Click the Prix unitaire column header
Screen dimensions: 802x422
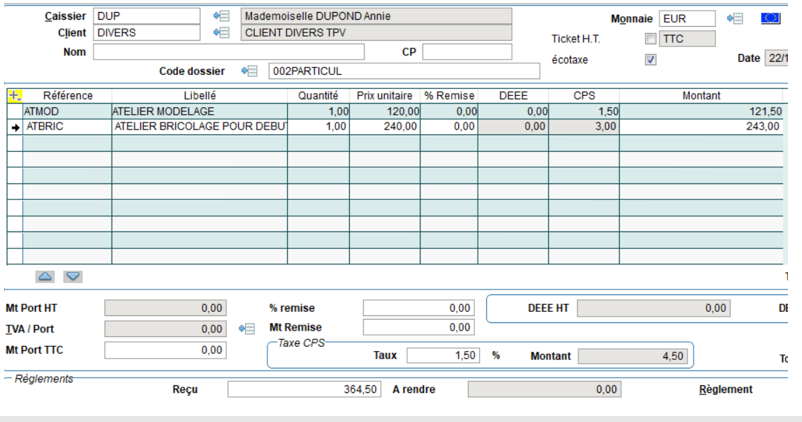[x=385, y=96]
